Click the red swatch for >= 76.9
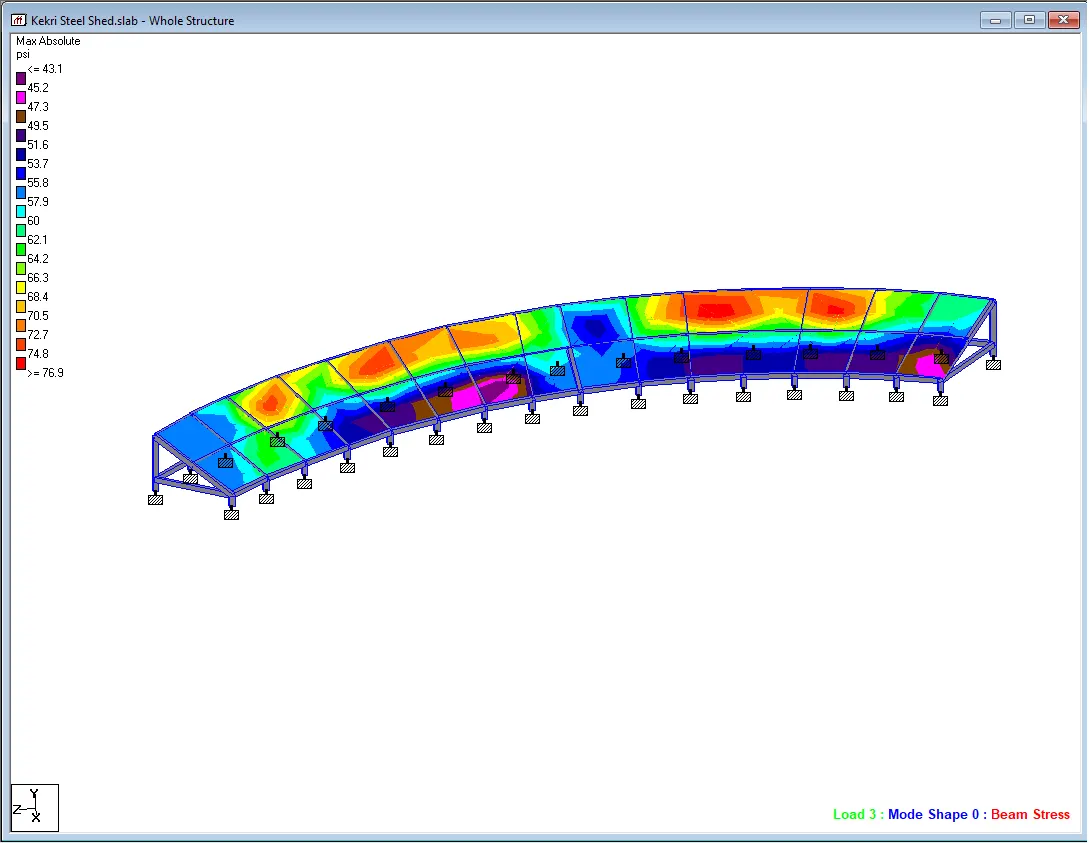This screenshot has height=843, width=1089. [21, 363]
